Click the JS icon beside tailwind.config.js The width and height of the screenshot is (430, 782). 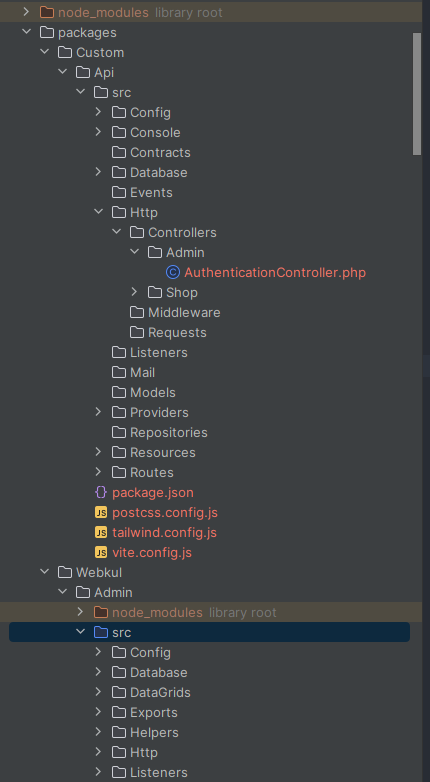tap(101, 532)
